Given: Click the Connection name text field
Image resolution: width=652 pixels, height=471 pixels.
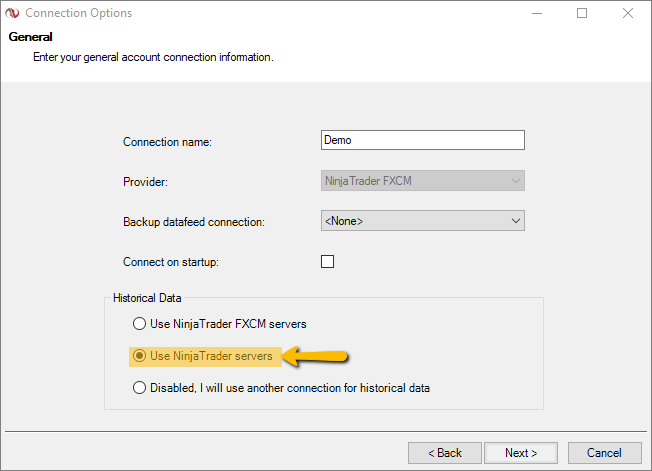Looking at the screenshot, I should click(422, 141).
